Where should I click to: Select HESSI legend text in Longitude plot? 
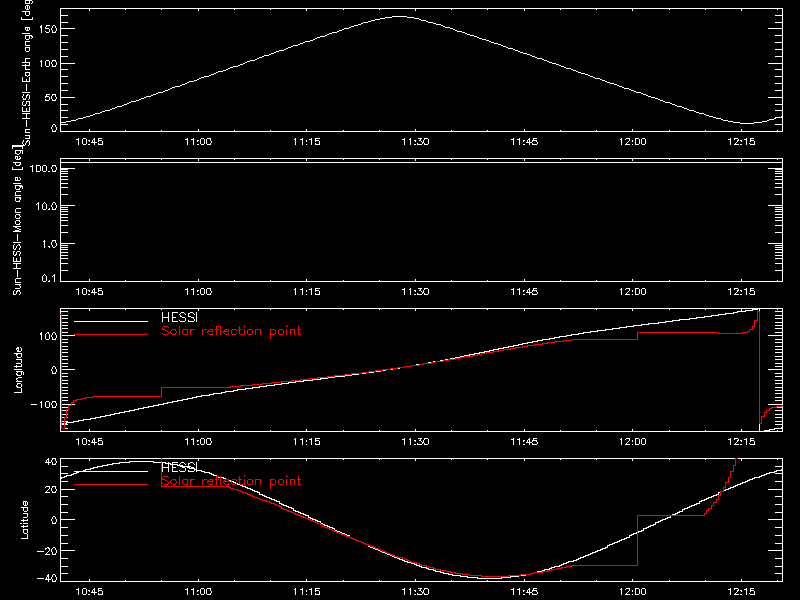point(179,317)
